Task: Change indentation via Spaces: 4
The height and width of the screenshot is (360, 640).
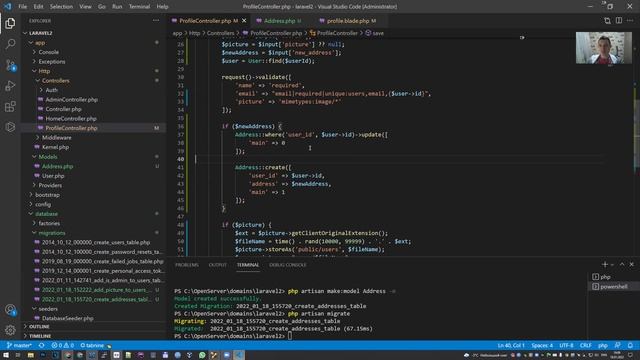Action: (x=542, y=345)
